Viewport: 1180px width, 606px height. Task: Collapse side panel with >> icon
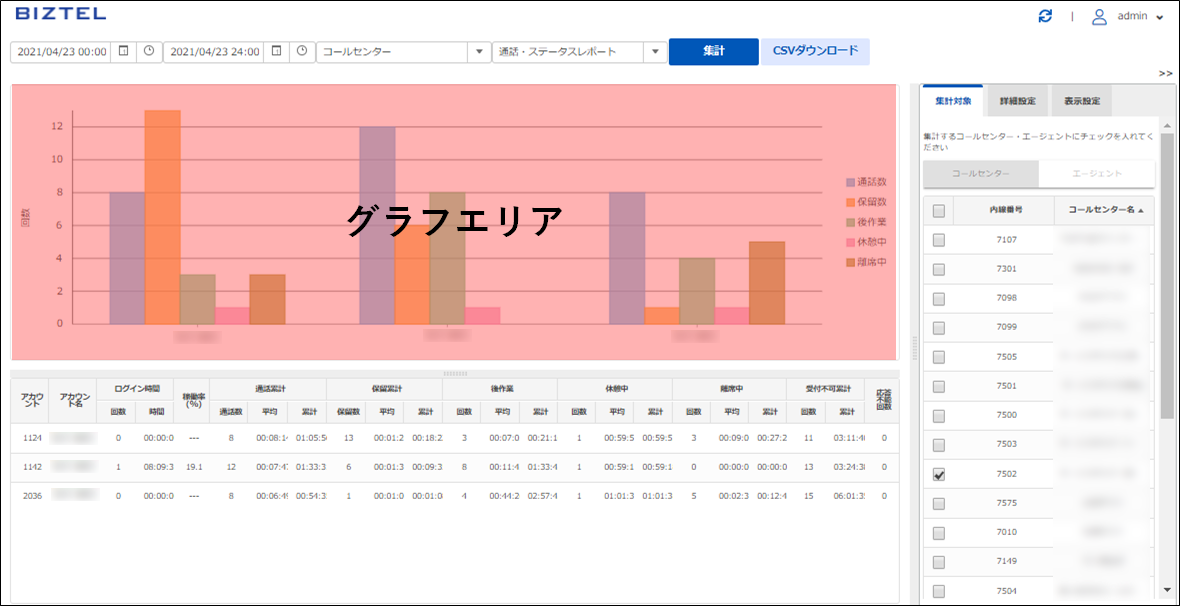[x=1166, y=73]
